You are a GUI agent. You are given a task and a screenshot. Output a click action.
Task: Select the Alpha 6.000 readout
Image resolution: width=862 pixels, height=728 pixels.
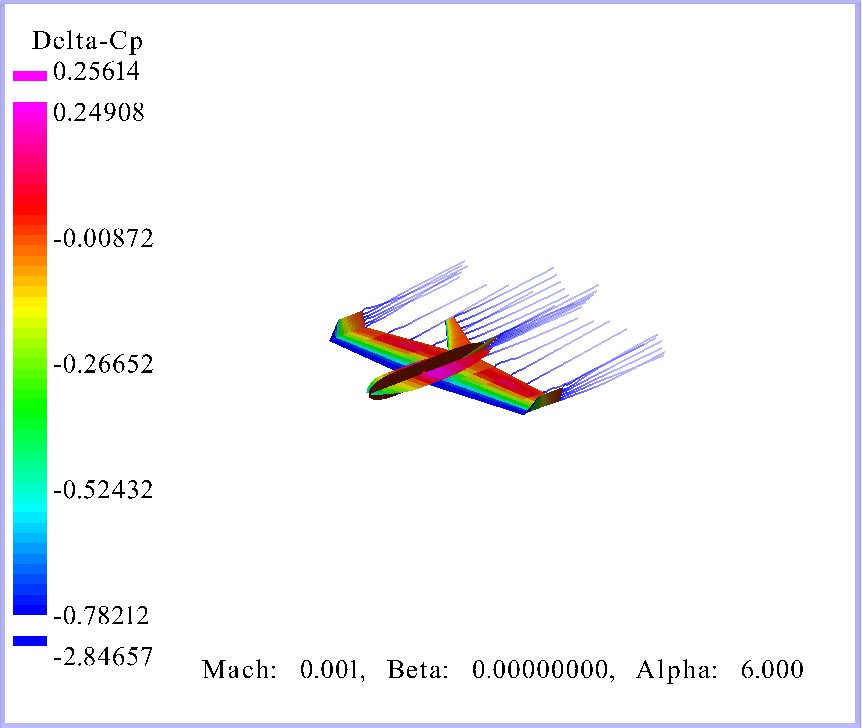pyautogui.click(x=719, y=669)
